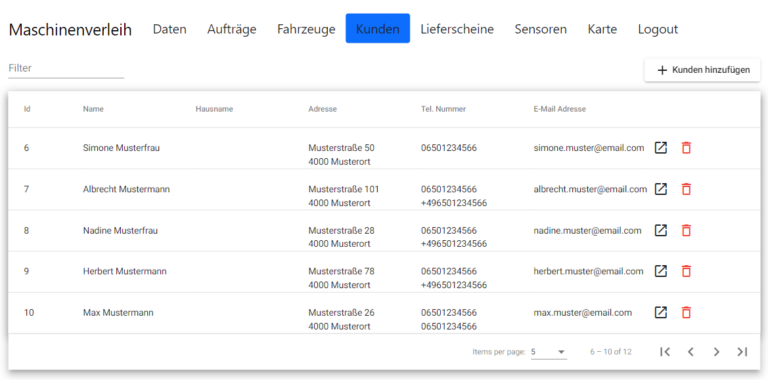Click address Musterstraße 26
This screenshot has width=768, height=380.
point(341,312)
